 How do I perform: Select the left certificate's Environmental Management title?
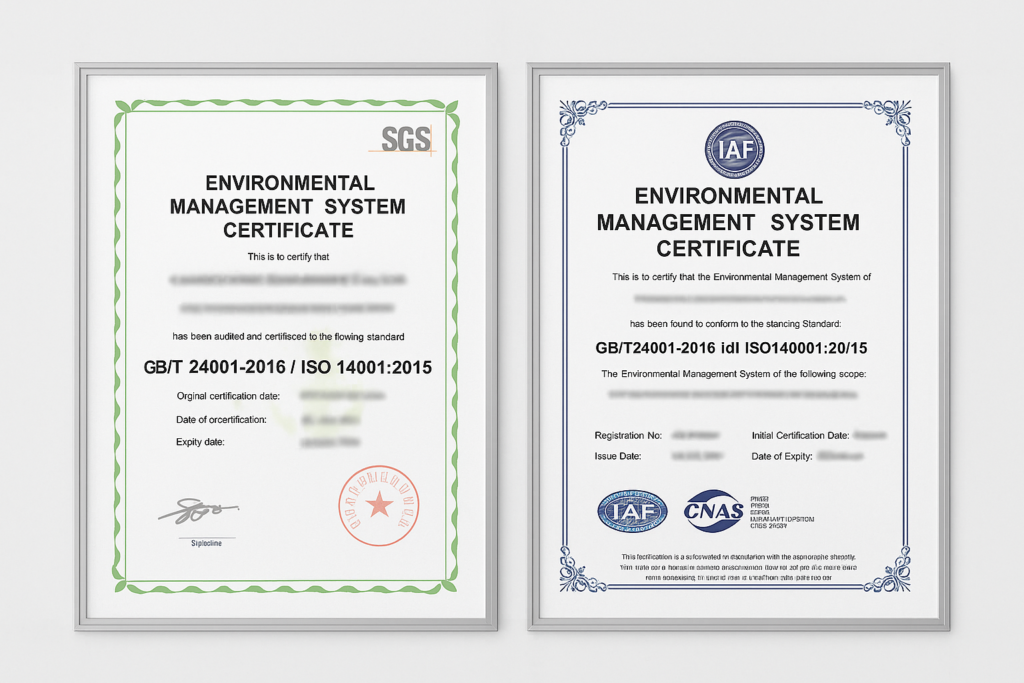[287, 207]
